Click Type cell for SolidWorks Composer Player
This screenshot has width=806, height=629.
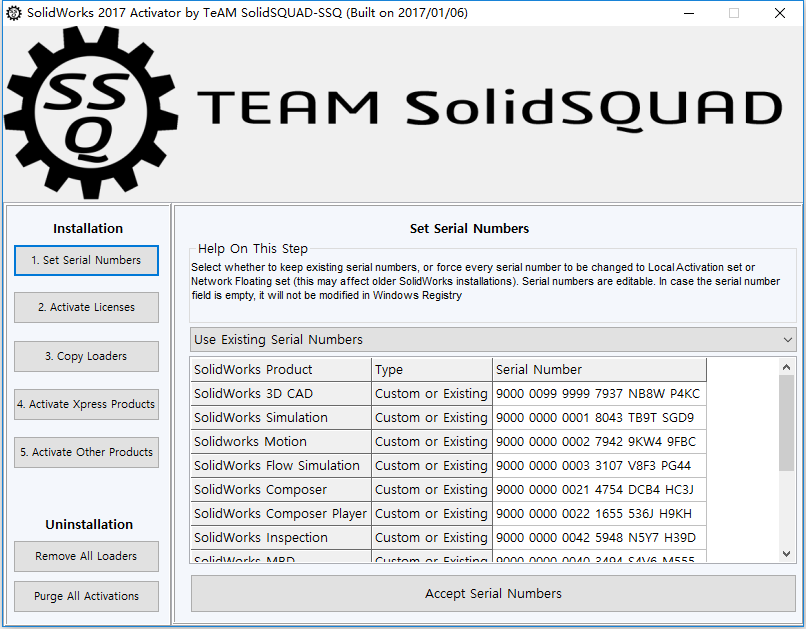[x=432, y=513]
